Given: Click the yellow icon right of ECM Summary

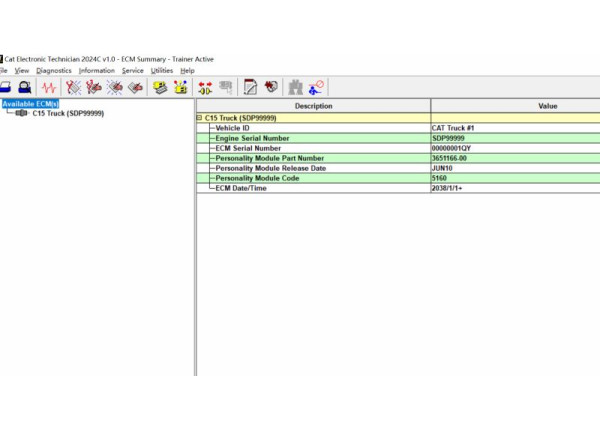Looking at the screenshot, I should coord(180,87).
